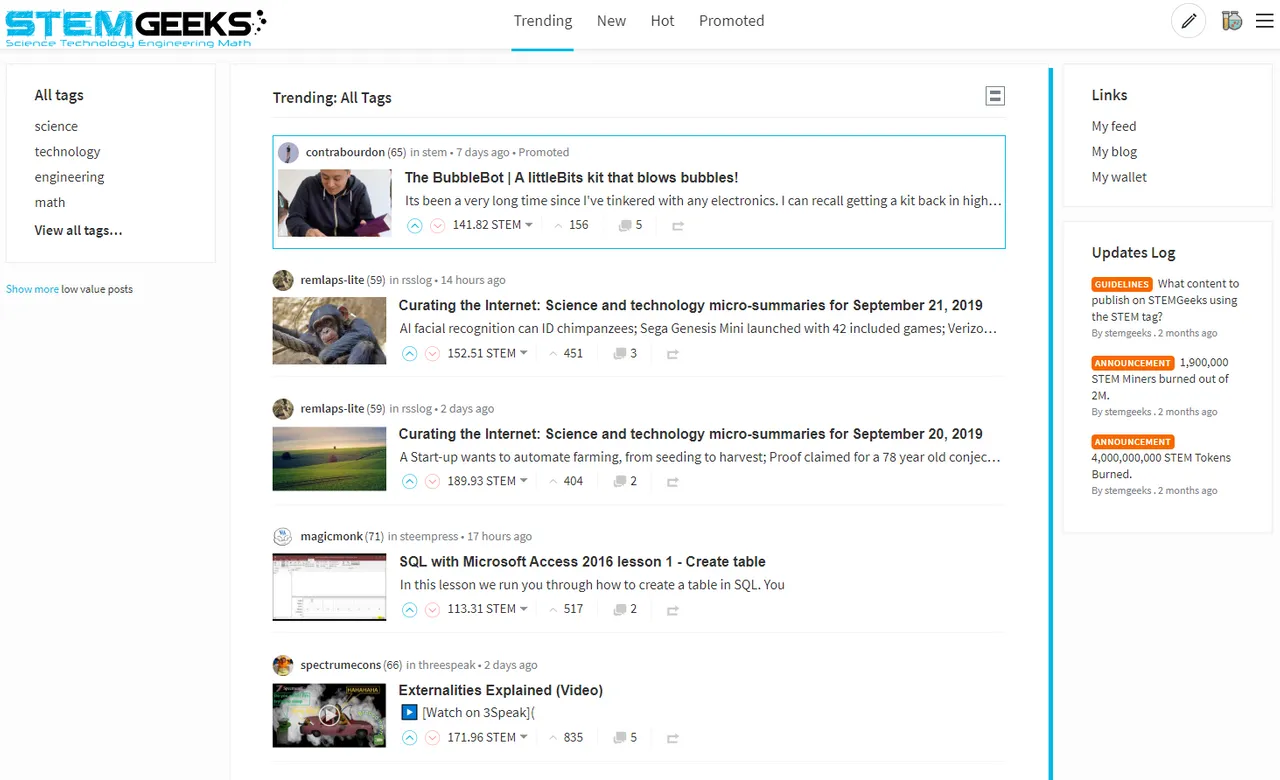Filter by the math tag

point(50,202)
